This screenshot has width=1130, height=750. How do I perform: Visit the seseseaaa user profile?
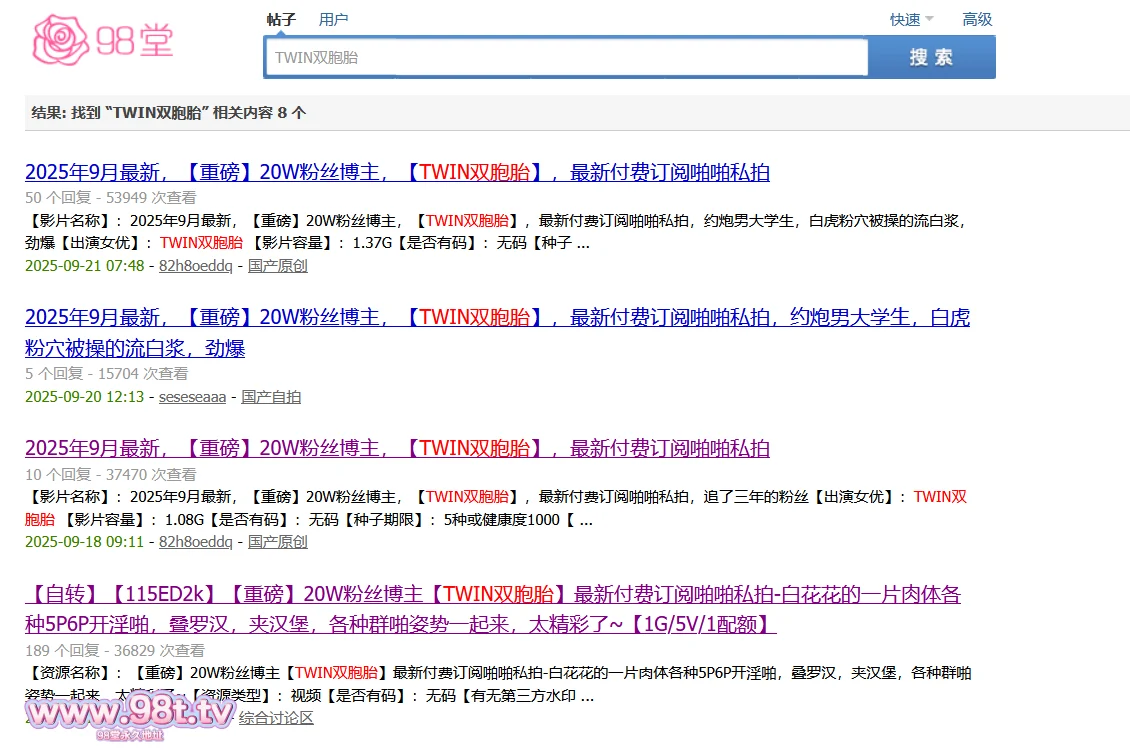[192, 396]
